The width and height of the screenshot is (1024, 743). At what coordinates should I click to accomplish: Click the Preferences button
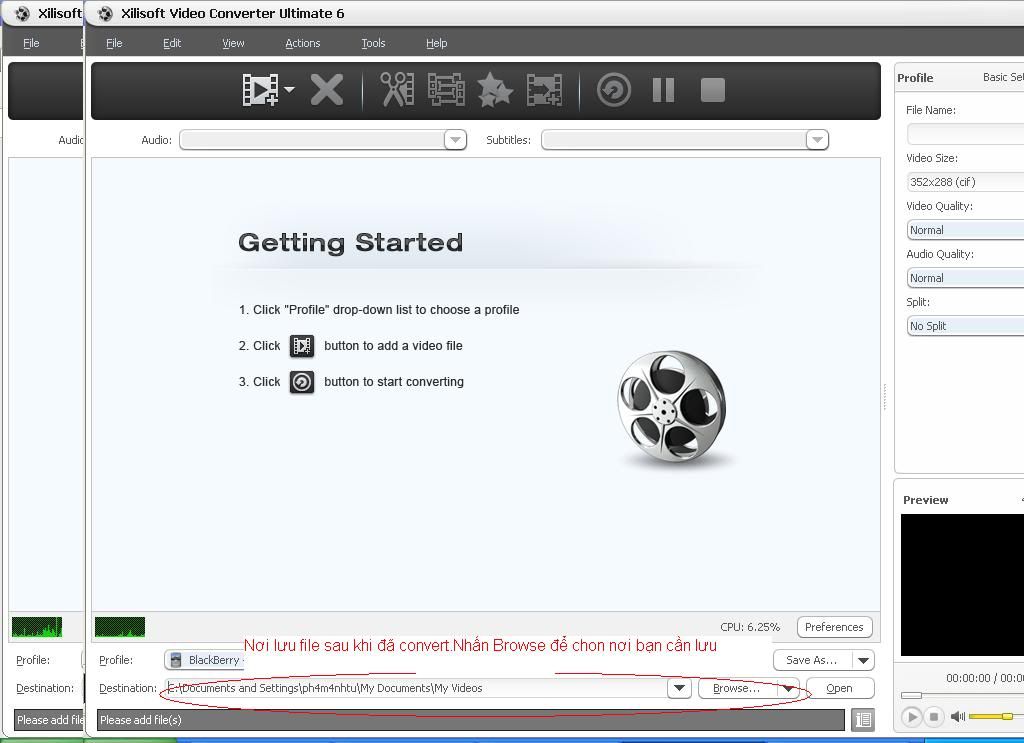pyautogui.click(x=834, y=627)
